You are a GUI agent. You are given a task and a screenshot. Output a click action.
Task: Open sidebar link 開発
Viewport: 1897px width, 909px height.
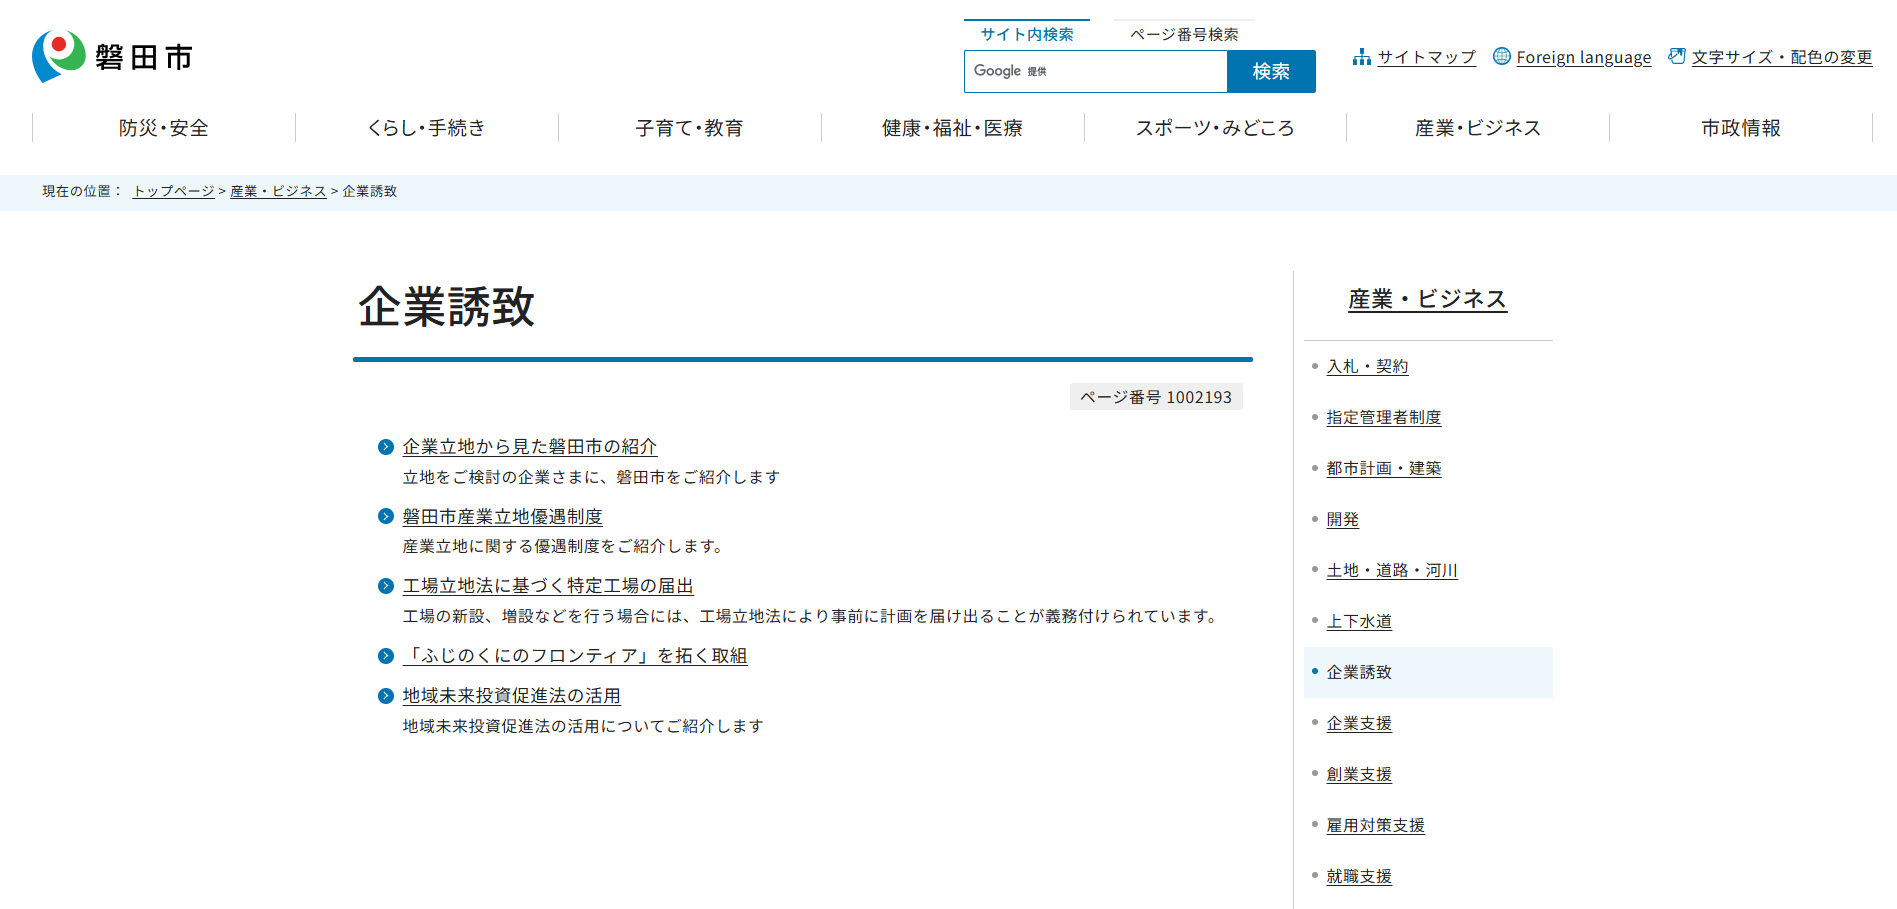coord(1343,520)
